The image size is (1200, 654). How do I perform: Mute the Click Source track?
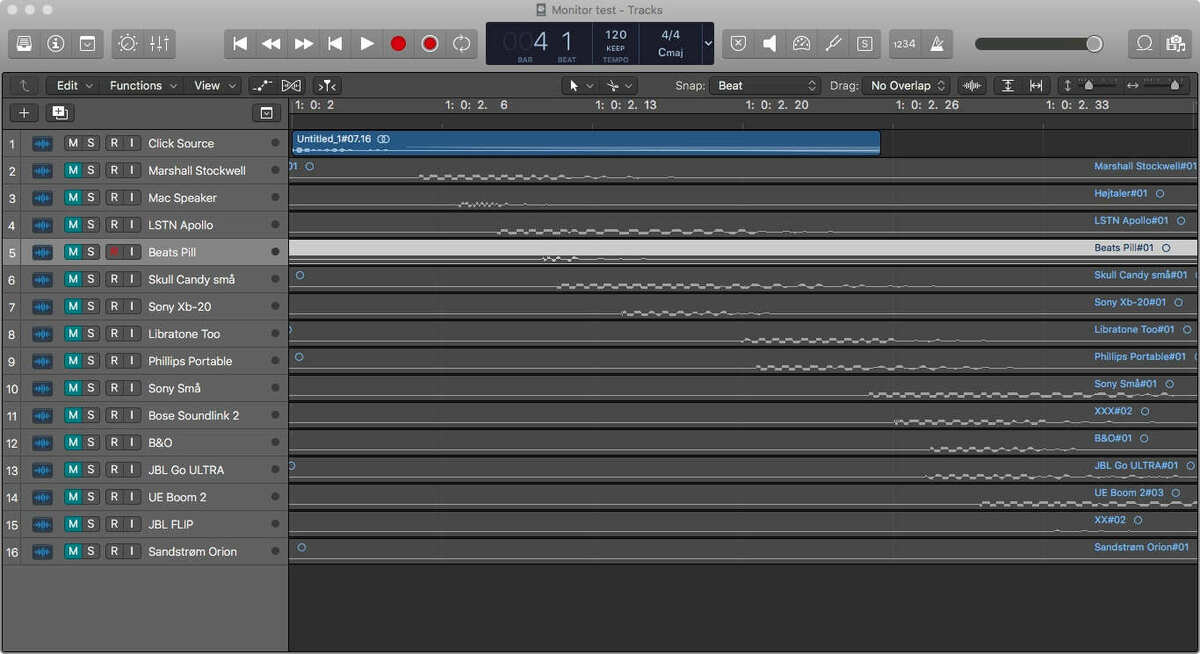[72, 143]
